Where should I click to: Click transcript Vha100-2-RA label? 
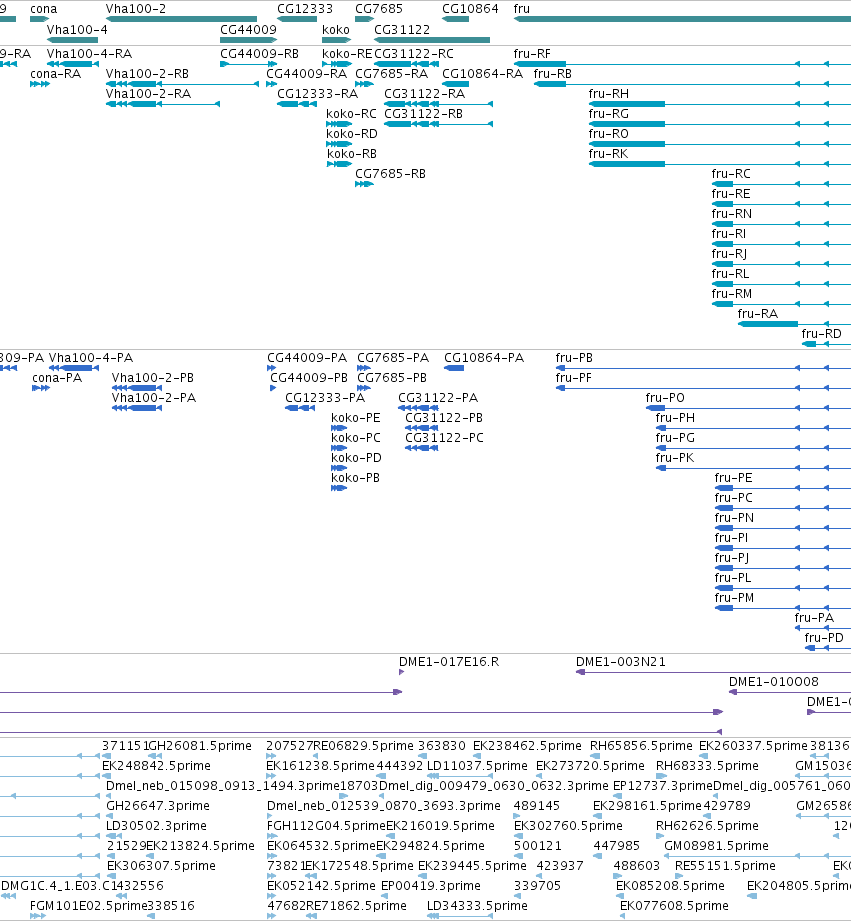click(148, 93)
